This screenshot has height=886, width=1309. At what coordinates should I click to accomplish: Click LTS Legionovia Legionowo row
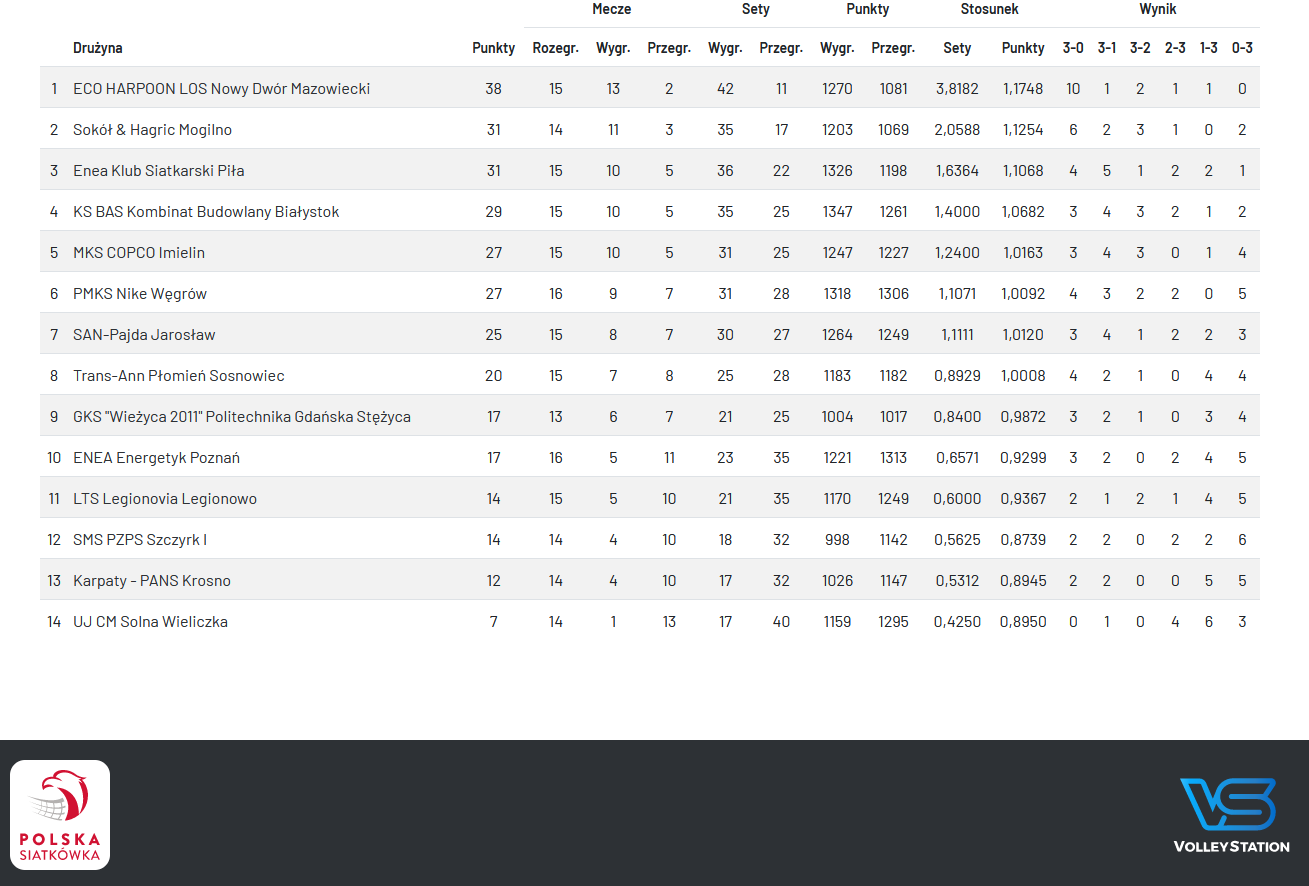(165, 499)
